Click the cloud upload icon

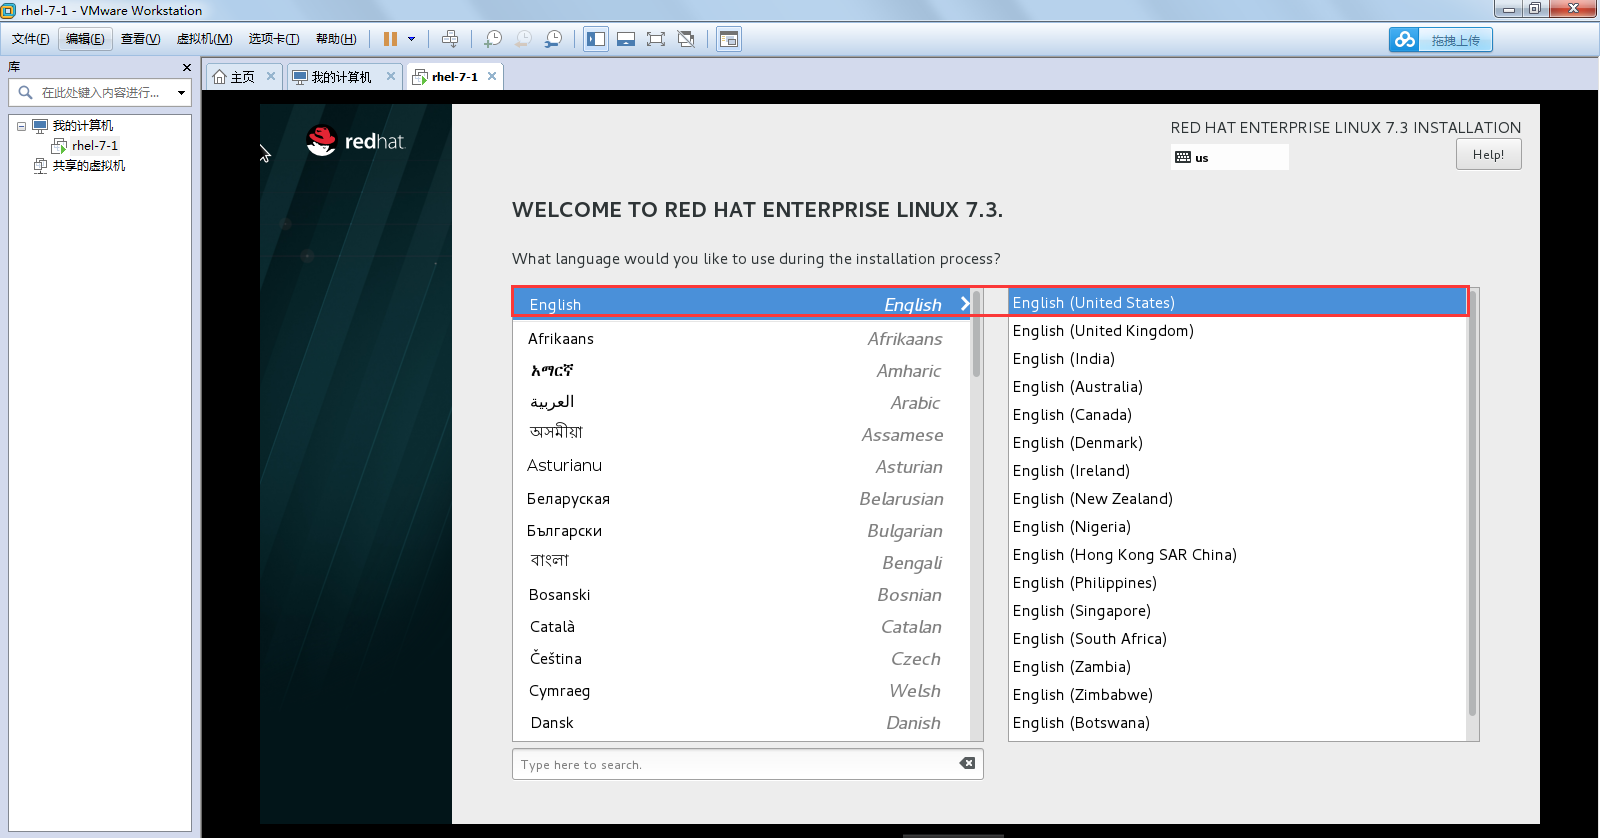pos(1405,40)
